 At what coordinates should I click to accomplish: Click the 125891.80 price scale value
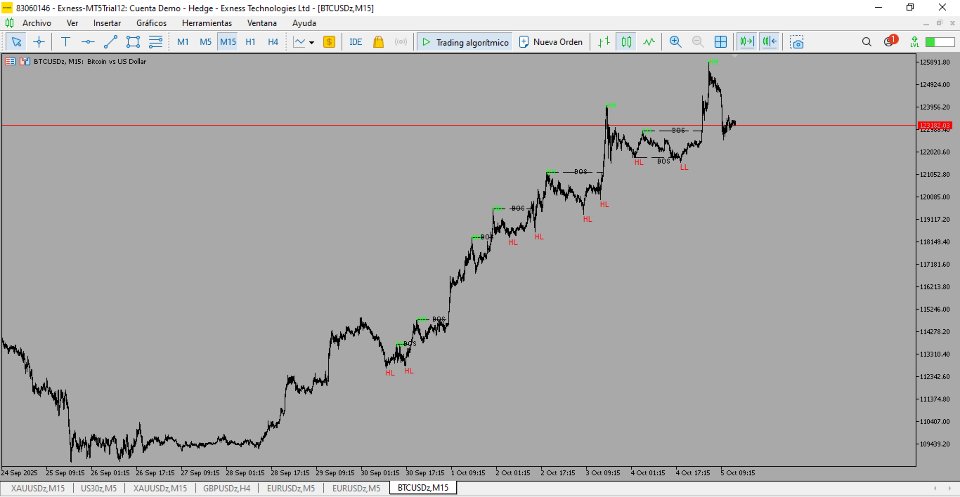click(935, 62)
